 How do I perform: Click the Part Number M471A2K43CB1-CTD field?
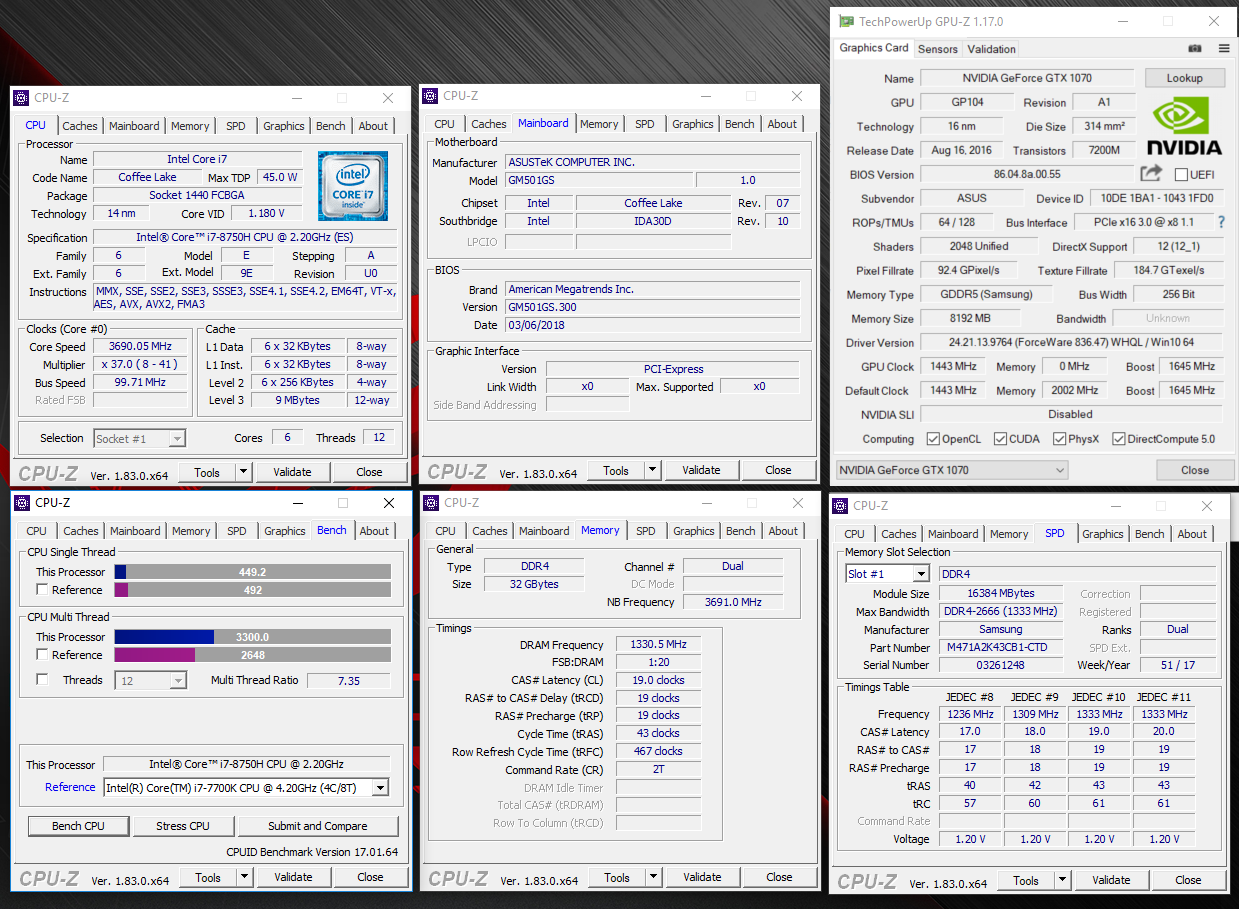click(x=1001, y=647)
